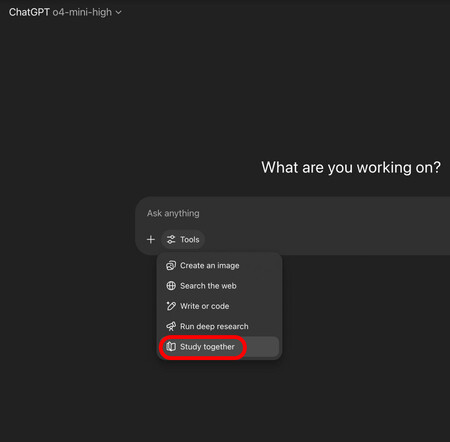
Task: Click empty composer space right of Tools button
Action: (x=327, y=239)
